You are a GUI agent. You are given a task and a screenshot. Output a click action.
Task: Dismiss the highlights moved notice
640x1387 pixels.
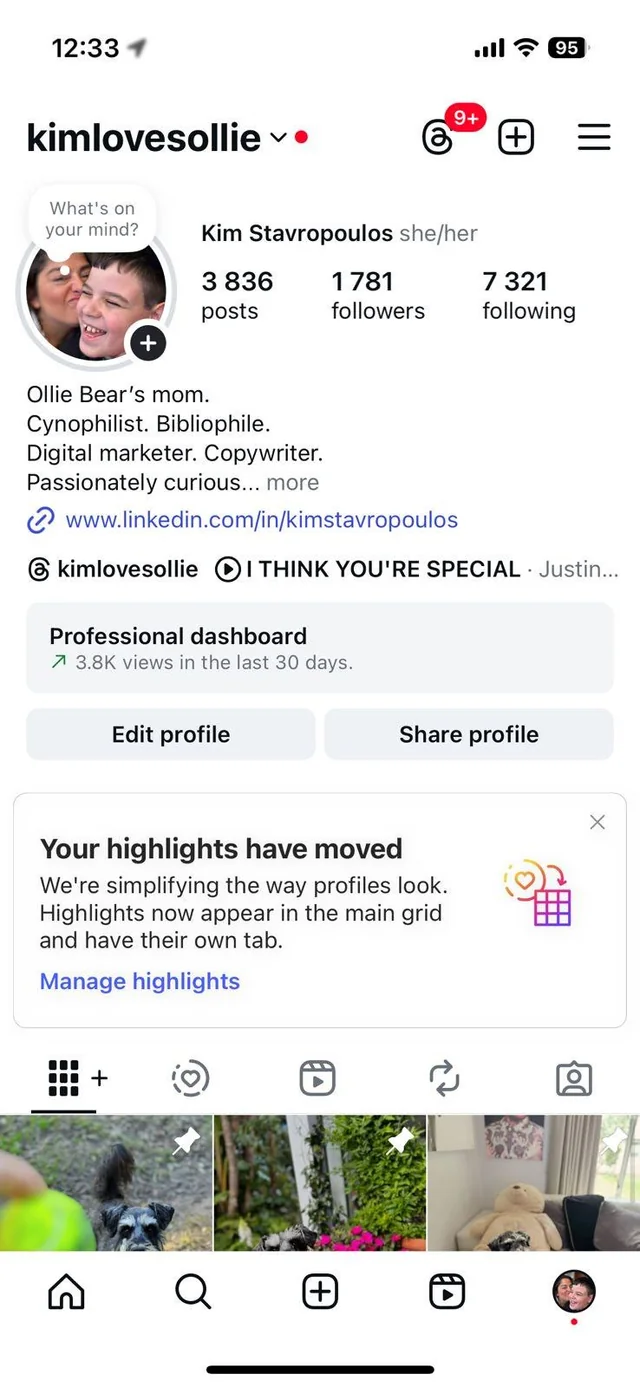597,822
